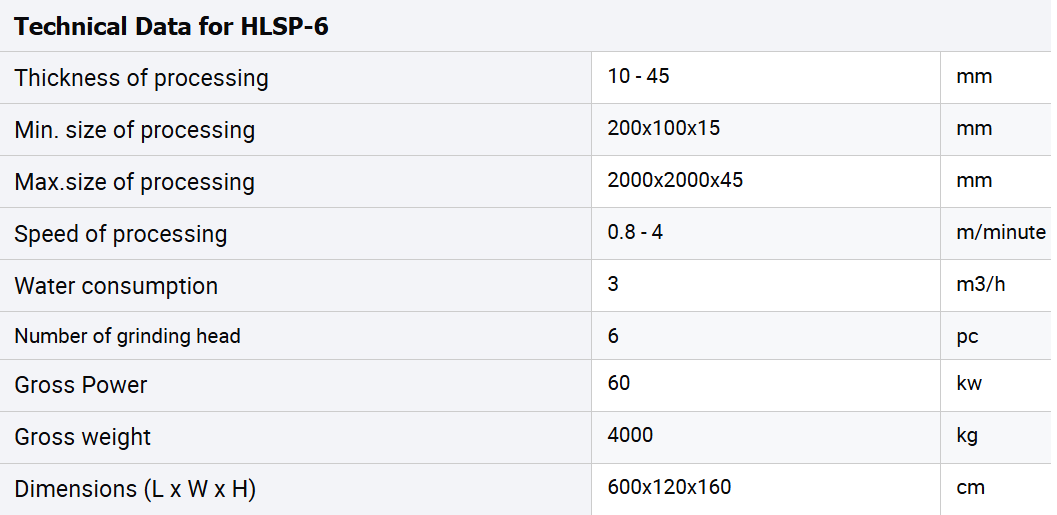Screen dimensions: 1057x515
Task: Select the '0.8 - 4' speed value
Action: [x=635, y=232]
